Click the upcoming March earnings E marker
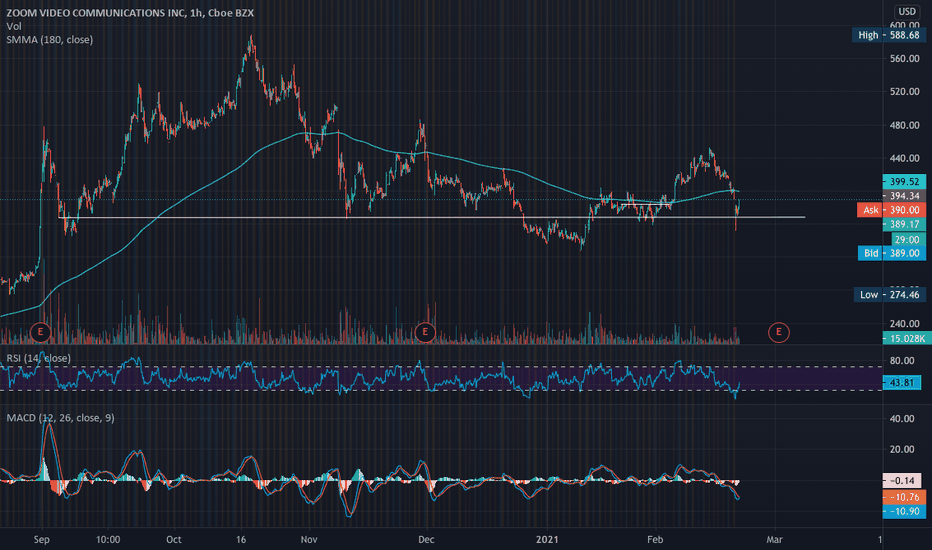Image resolution: width=932 pixels, height=550 pixels. pyautogui.click(x=779, y=332)
